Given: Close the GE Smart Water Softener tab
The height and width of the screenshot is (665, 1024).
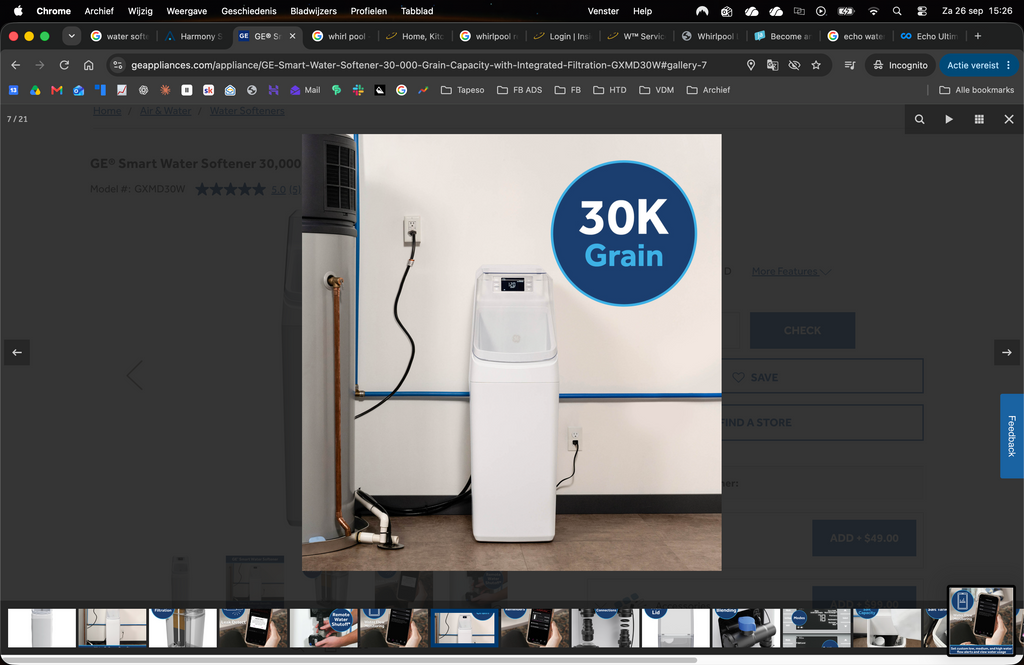Looking at the screenshot, I should [292, 36].
